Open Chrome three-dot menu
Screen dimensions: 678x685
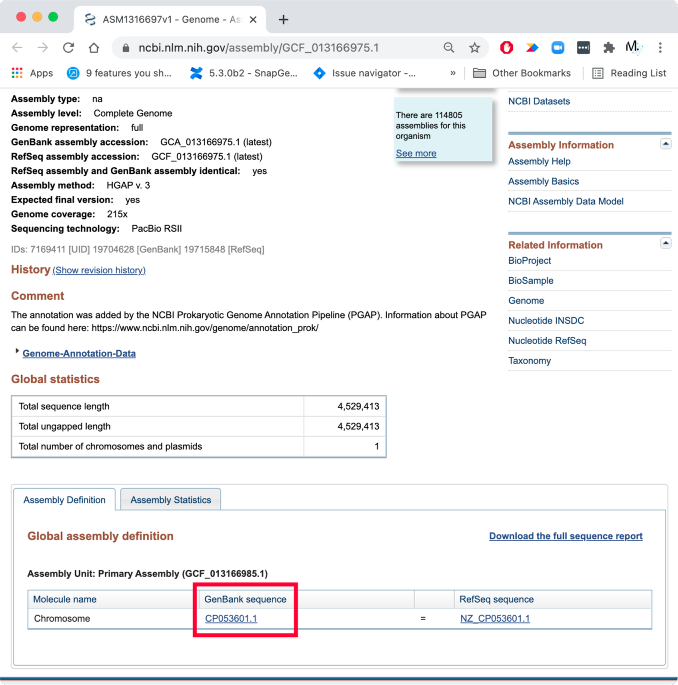(x=660, y=48)
